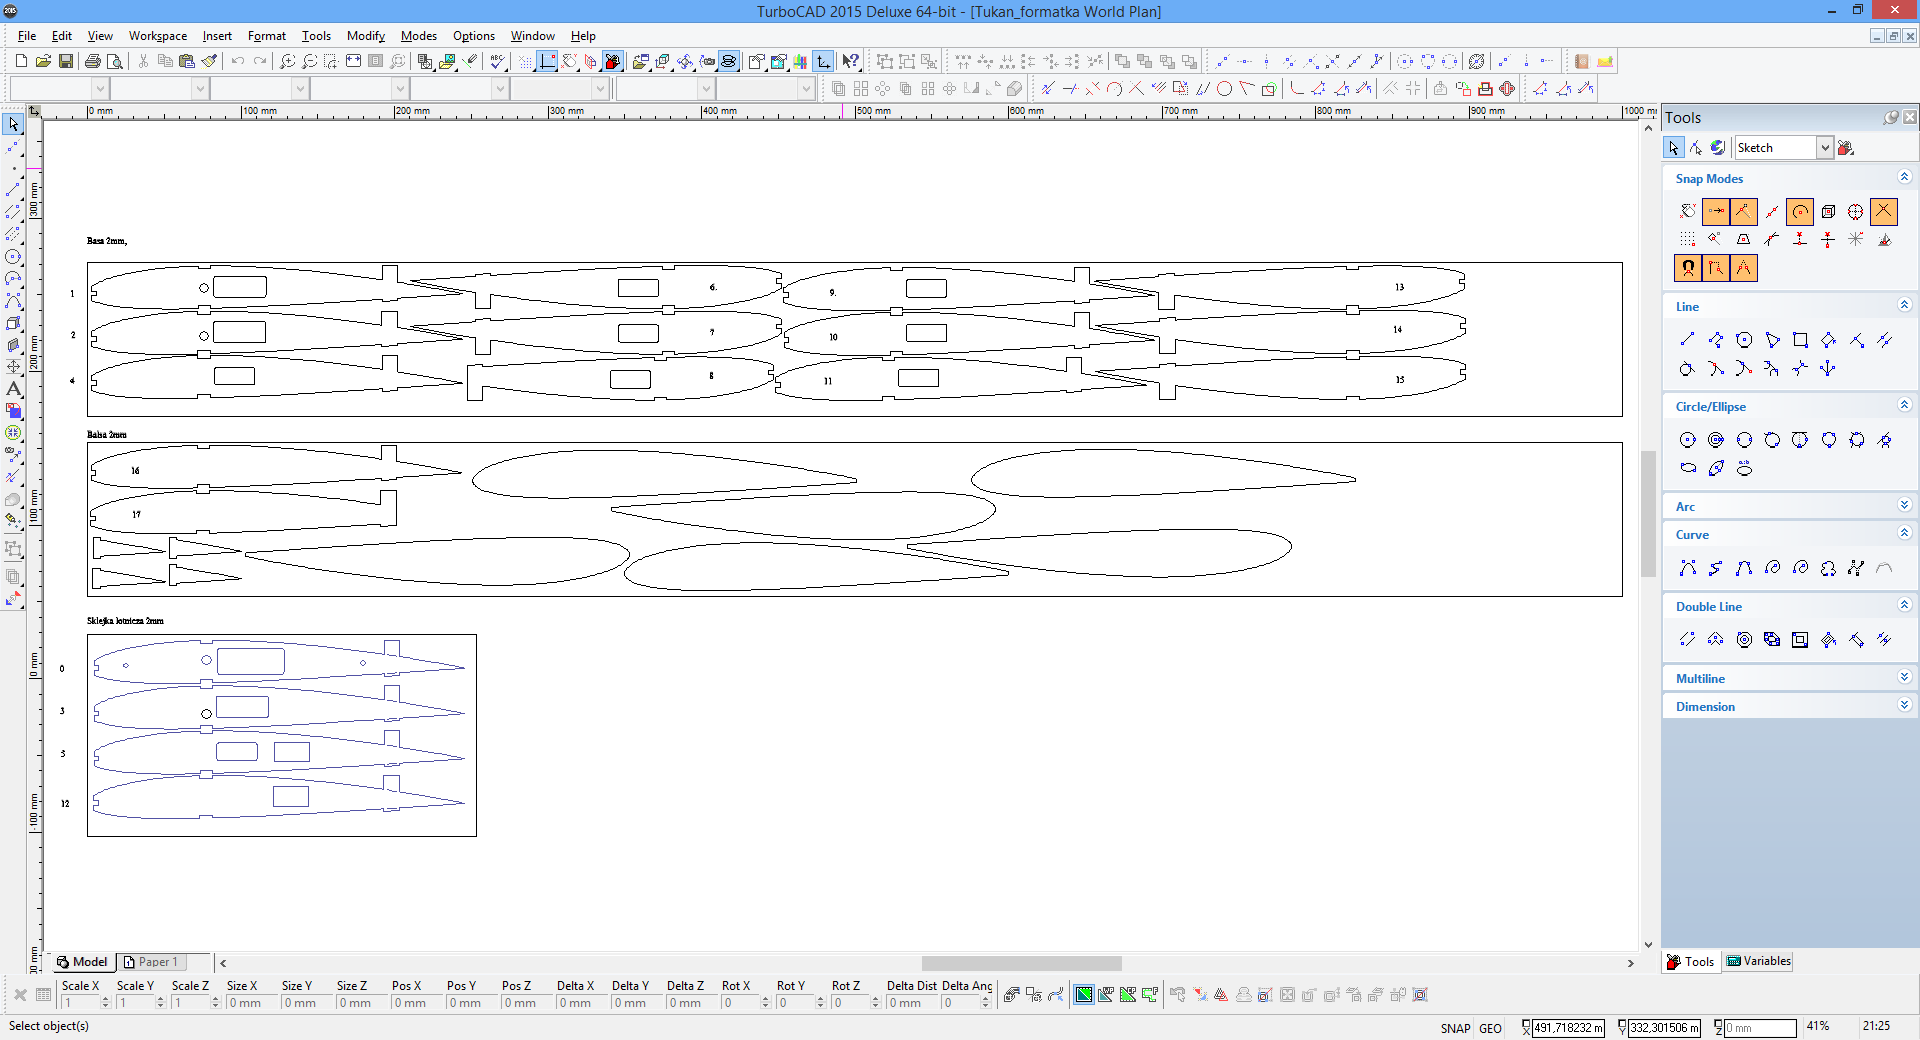Open the Sketch dropdown in Tools panel
Viewport: 1920px width, 1040px height.
[1824, 148]
